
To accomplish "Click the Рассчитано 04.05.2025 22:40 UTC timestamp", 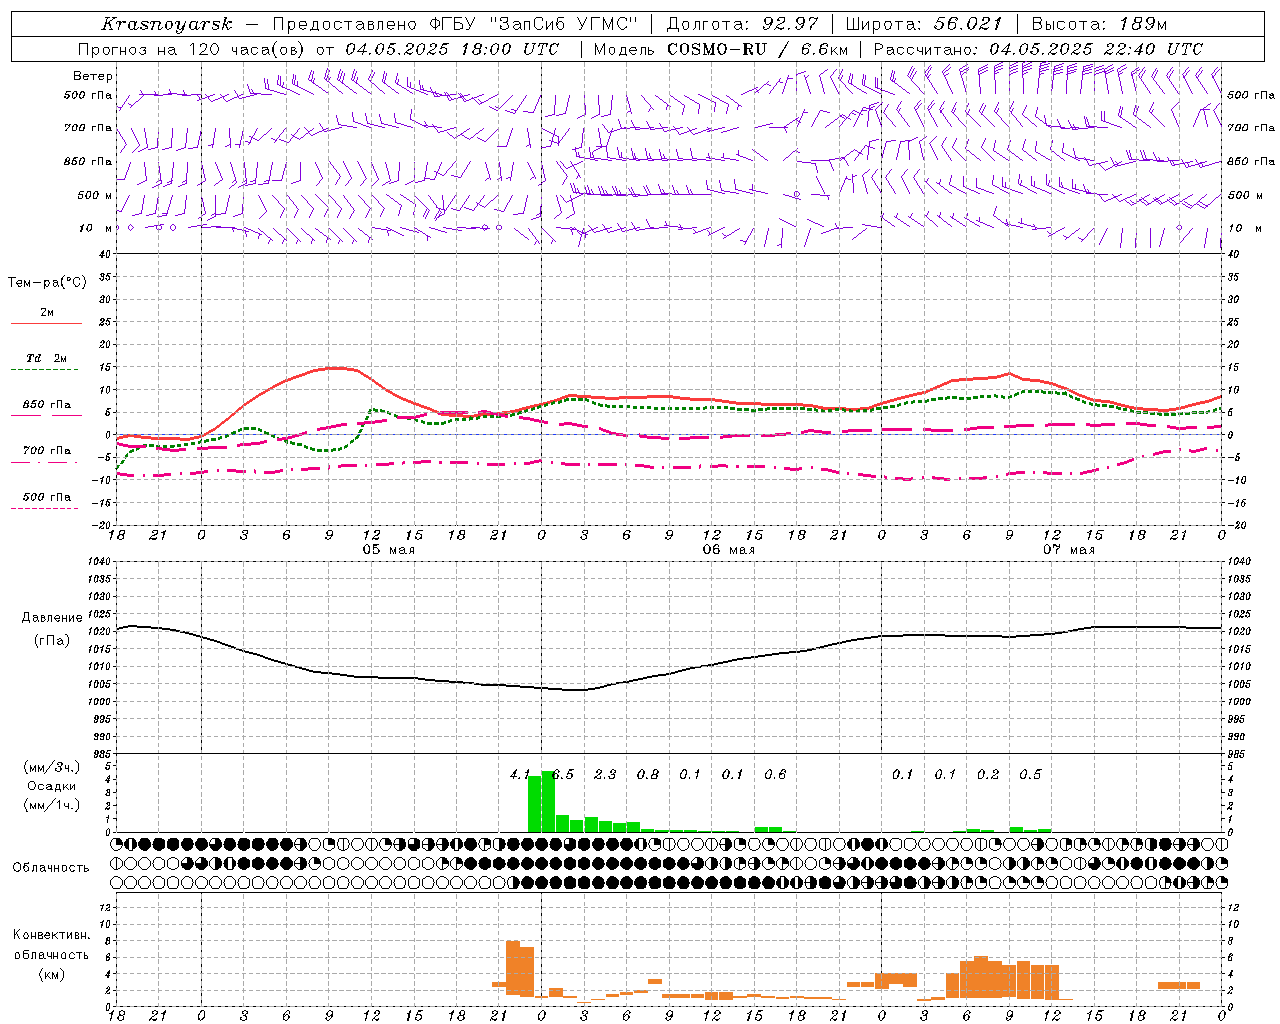I will 1038,49.
